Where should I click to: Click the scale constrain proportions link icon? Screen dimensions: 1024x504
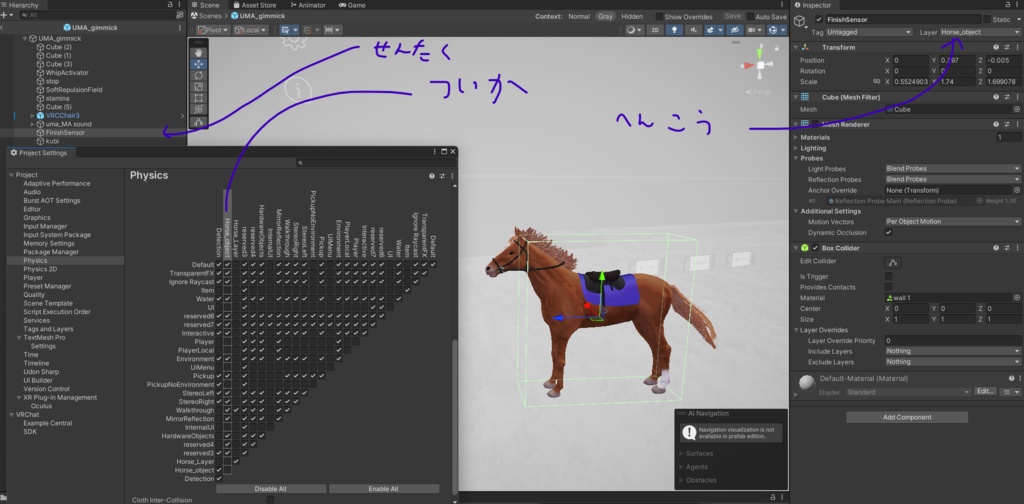click(876, 82)
